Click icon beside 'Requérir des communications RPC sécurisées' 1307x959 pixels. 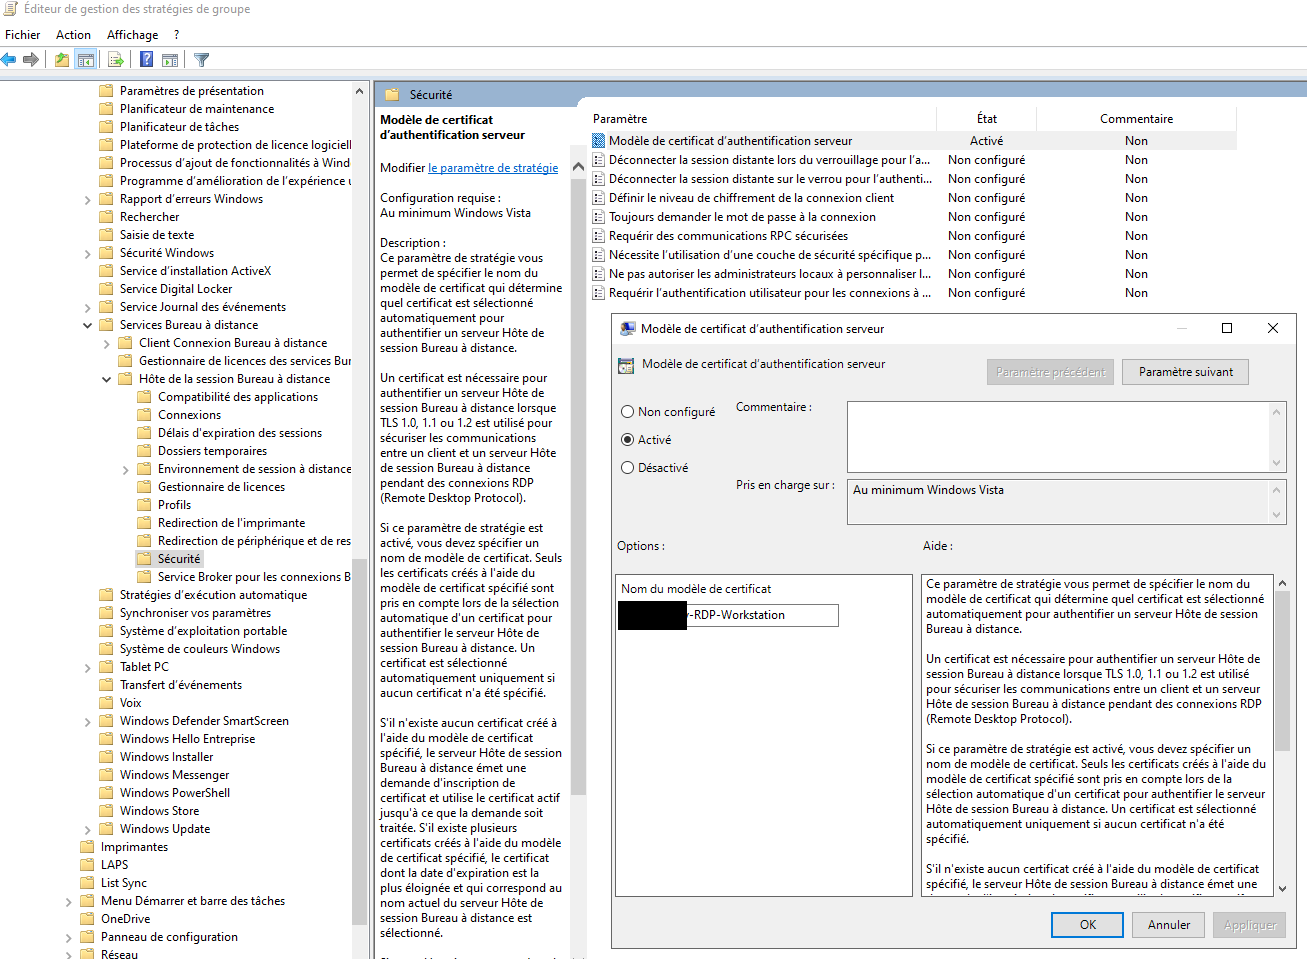pyautogui.click(x=599, y=236)
